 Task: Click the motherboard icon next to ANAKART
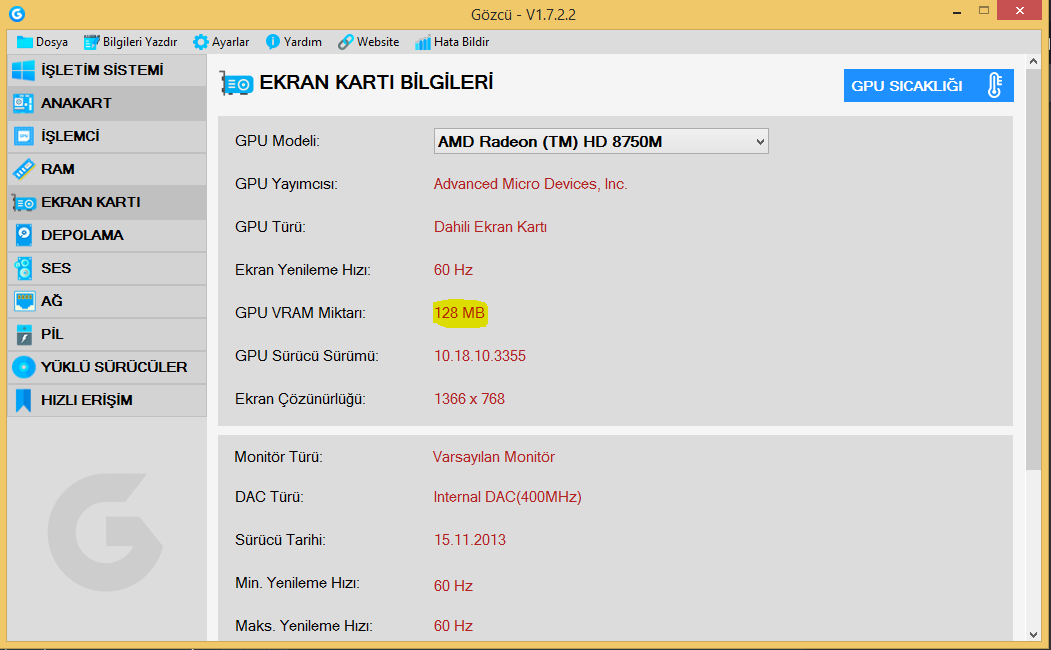[23, 103]
